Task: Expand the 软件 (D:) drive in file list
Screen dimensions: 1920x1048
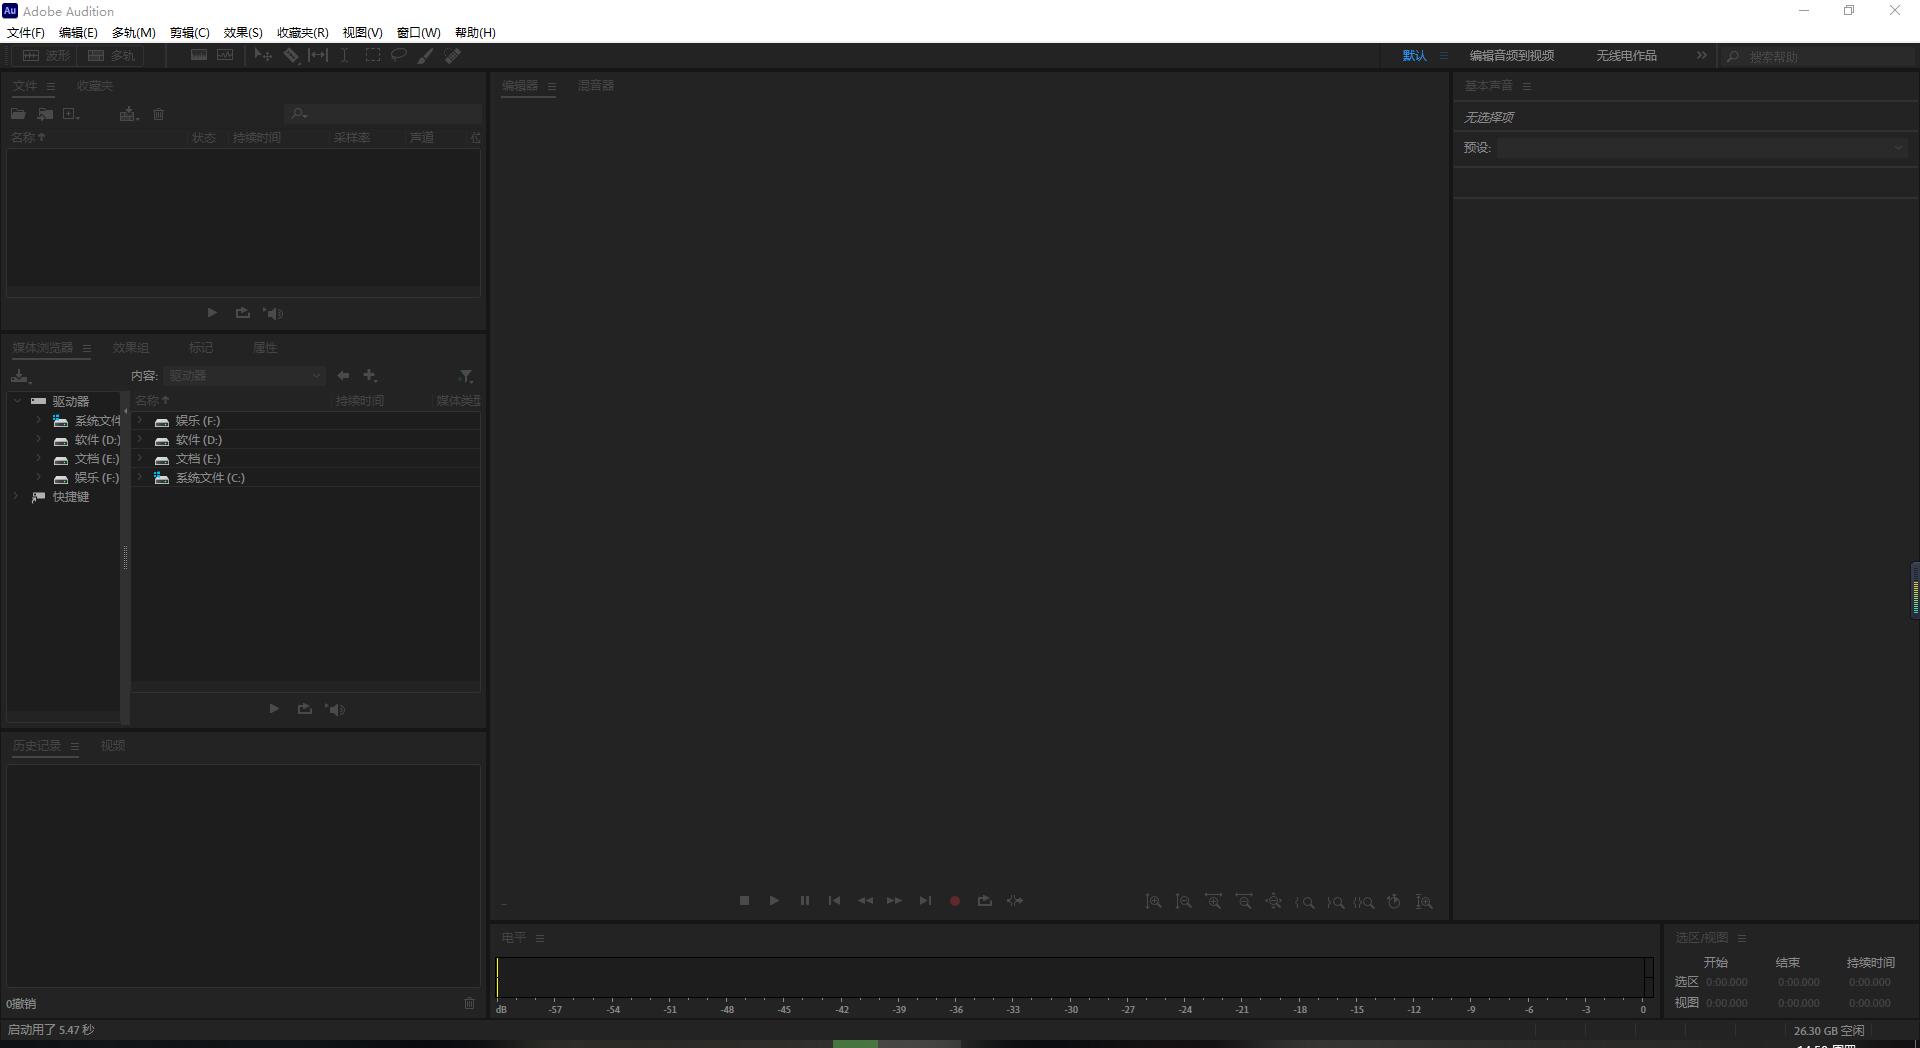Action: pos(140,440)
